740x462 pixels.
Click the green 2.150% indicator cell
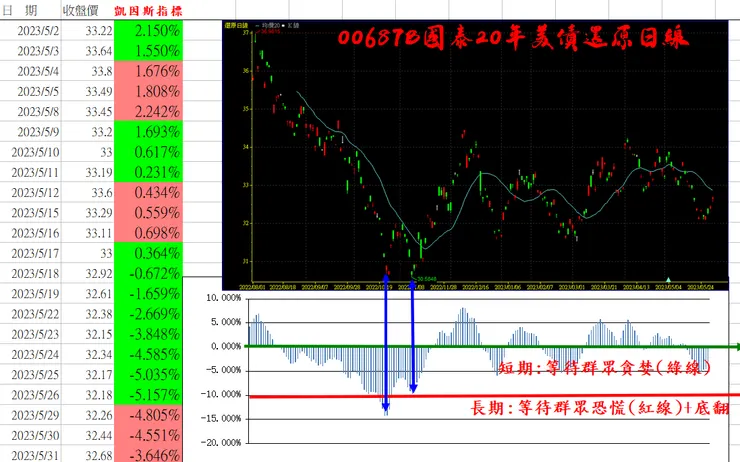(148, 31)
